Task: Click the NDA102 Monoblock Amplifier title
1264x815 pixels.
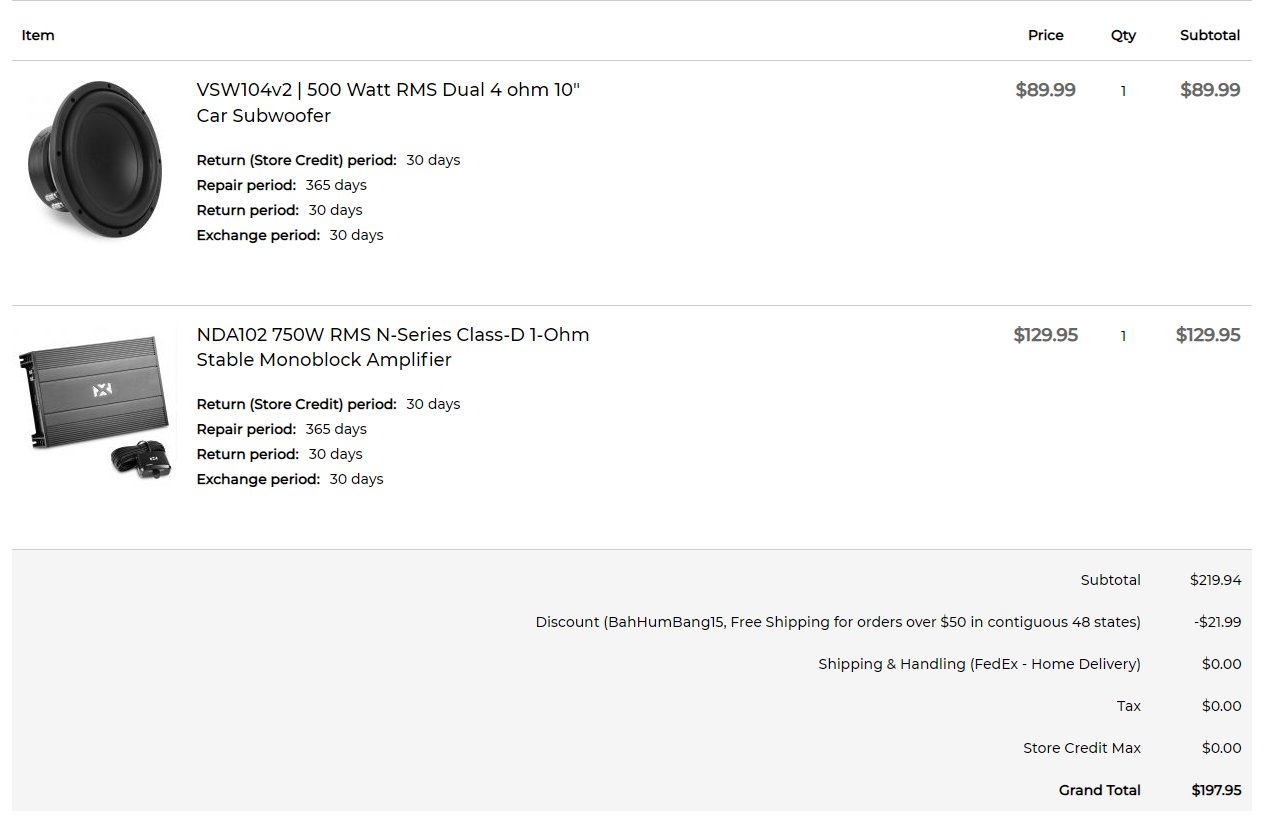Action: pos(393,347)
